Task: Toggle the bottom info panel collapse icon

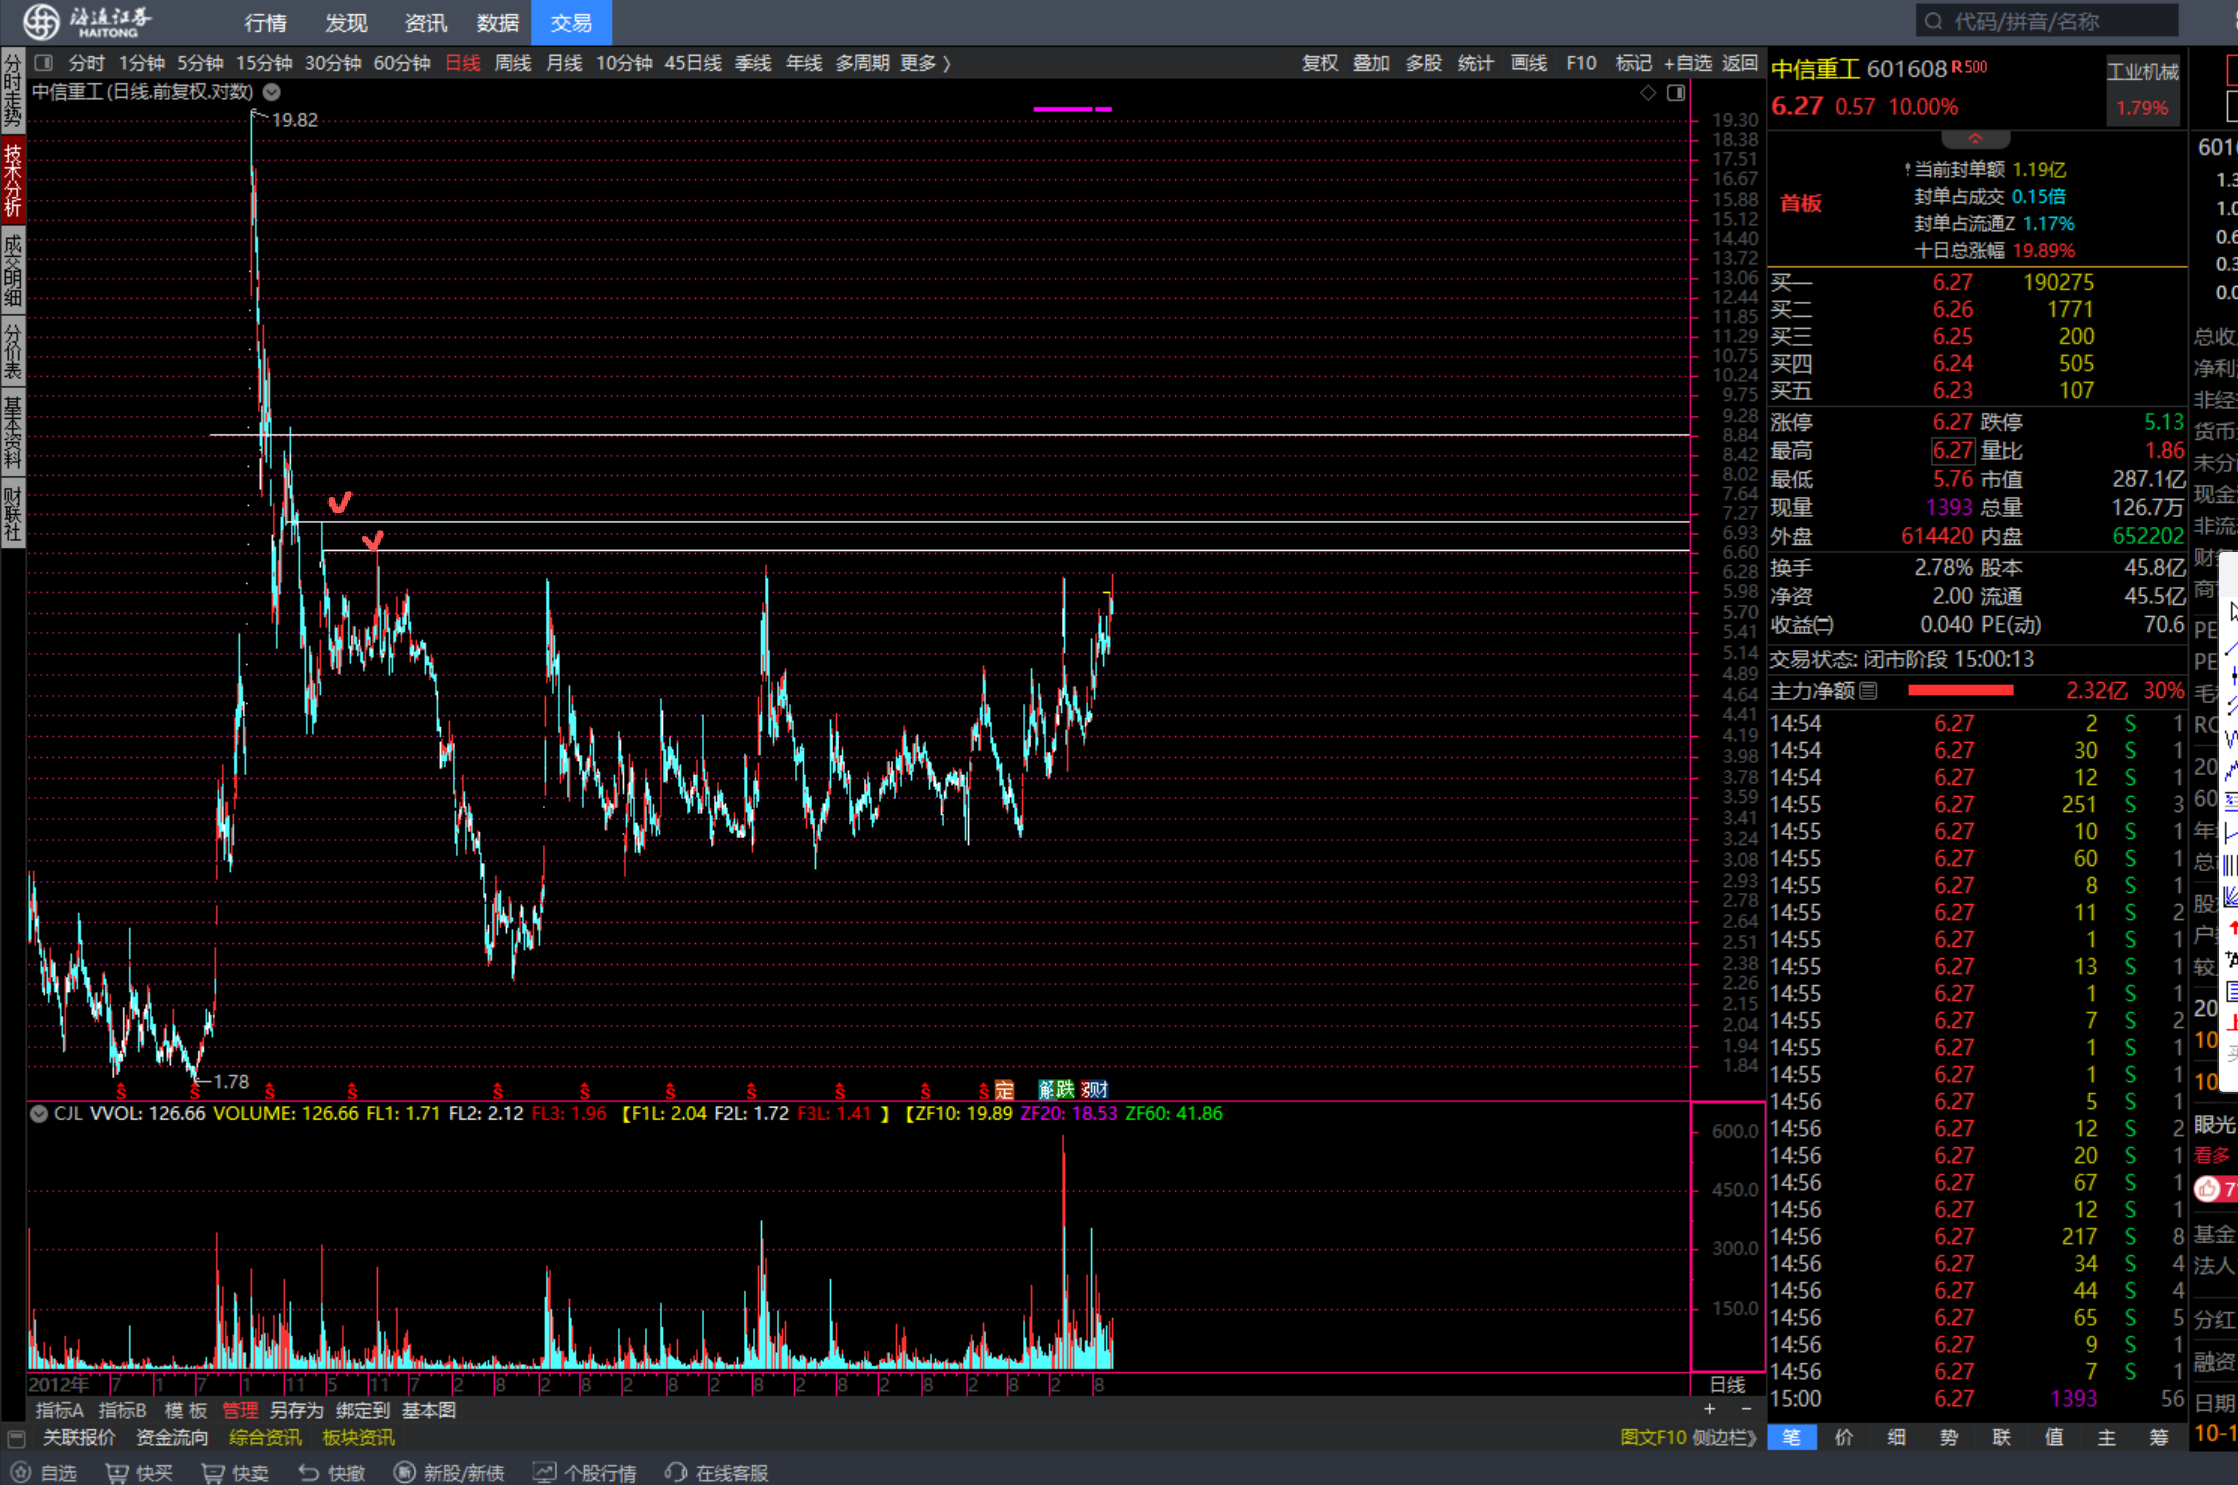Action: point(16,1438)
